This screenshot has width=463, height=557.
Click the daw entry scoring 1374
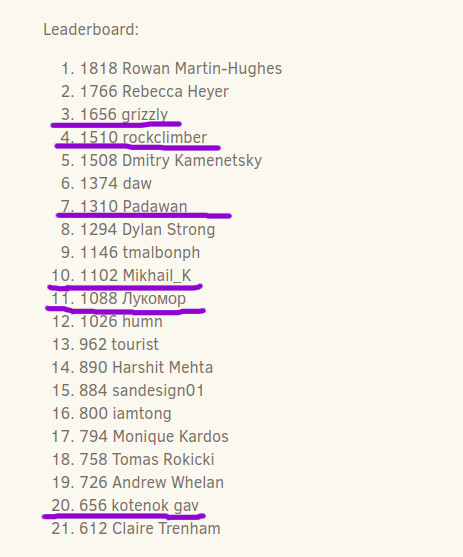[106, 183]
